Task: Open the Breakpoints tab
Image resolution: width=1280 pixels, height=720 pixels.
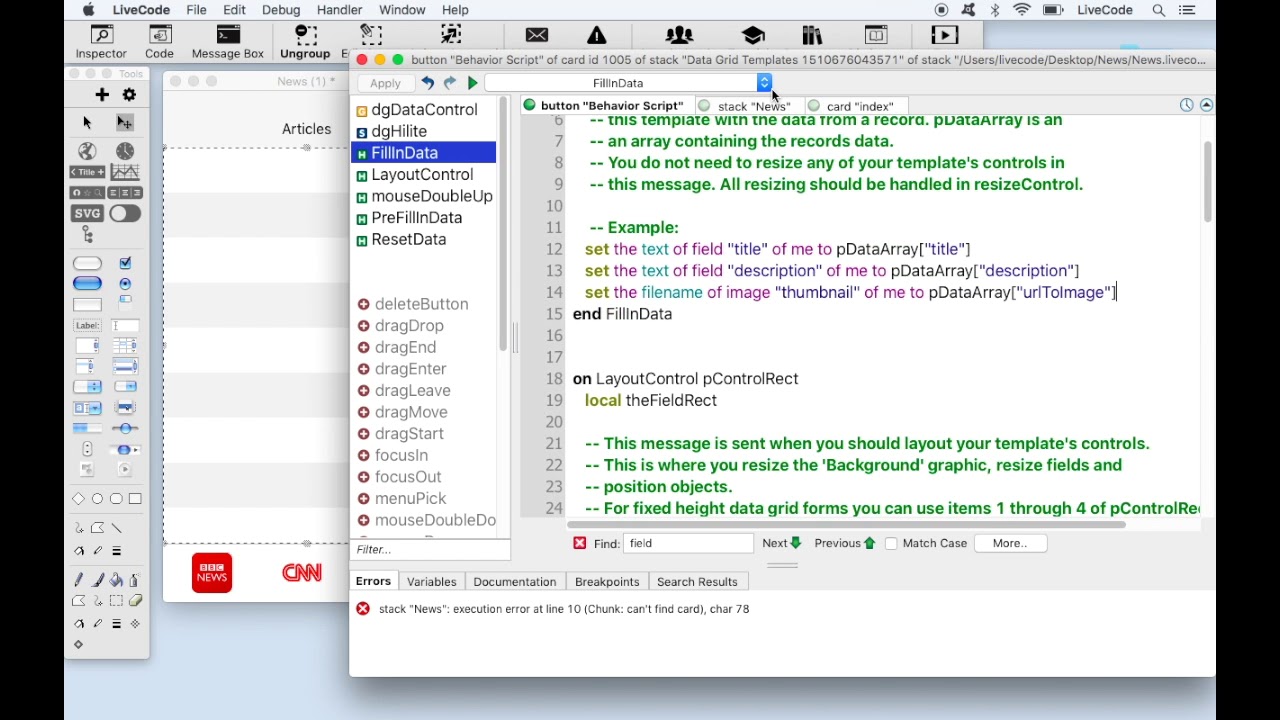Action: tap(607, 582)
